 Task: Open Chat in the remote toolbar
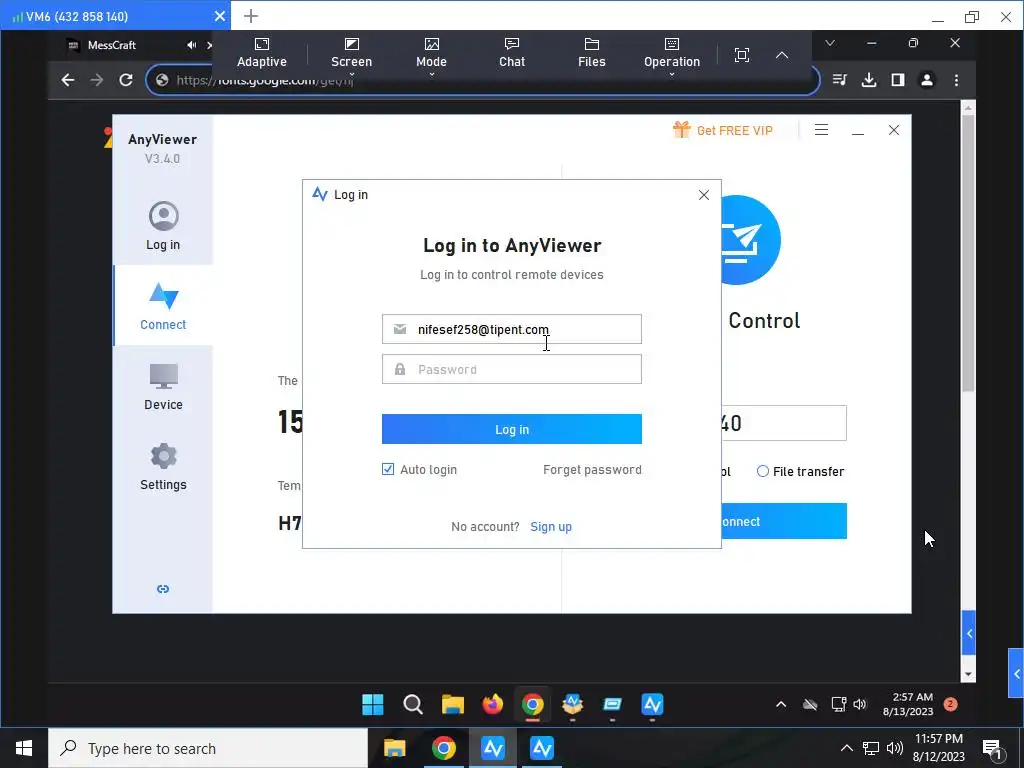click(512, 53)
